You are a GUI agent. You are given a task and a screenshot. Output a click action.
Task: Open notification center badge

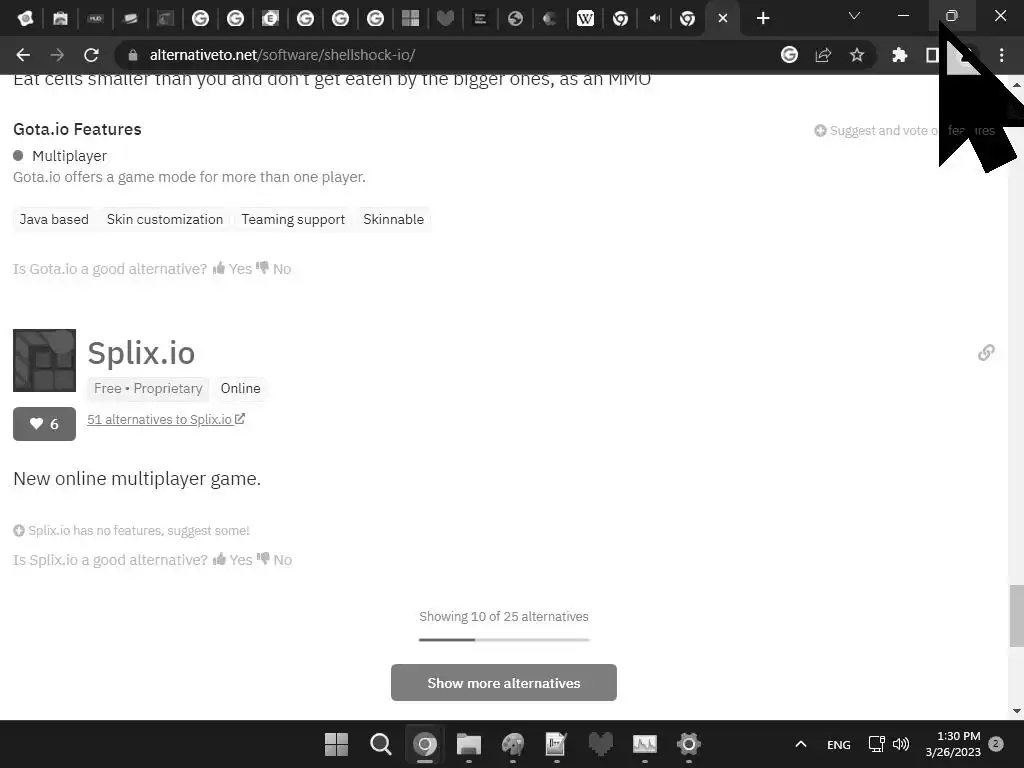tap(995, 743)
